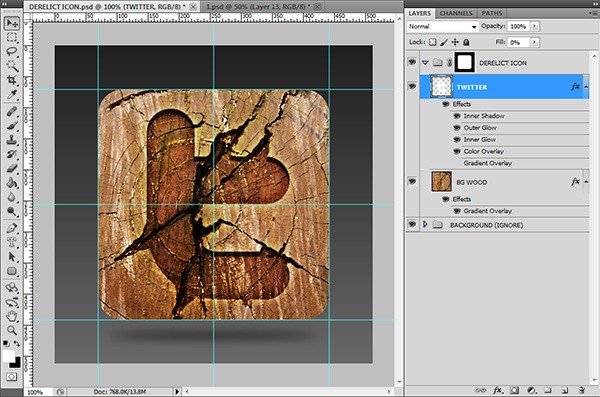600x397 pixels.
Task: Set the foreground color swatch
Action: [x=8, y=356]
